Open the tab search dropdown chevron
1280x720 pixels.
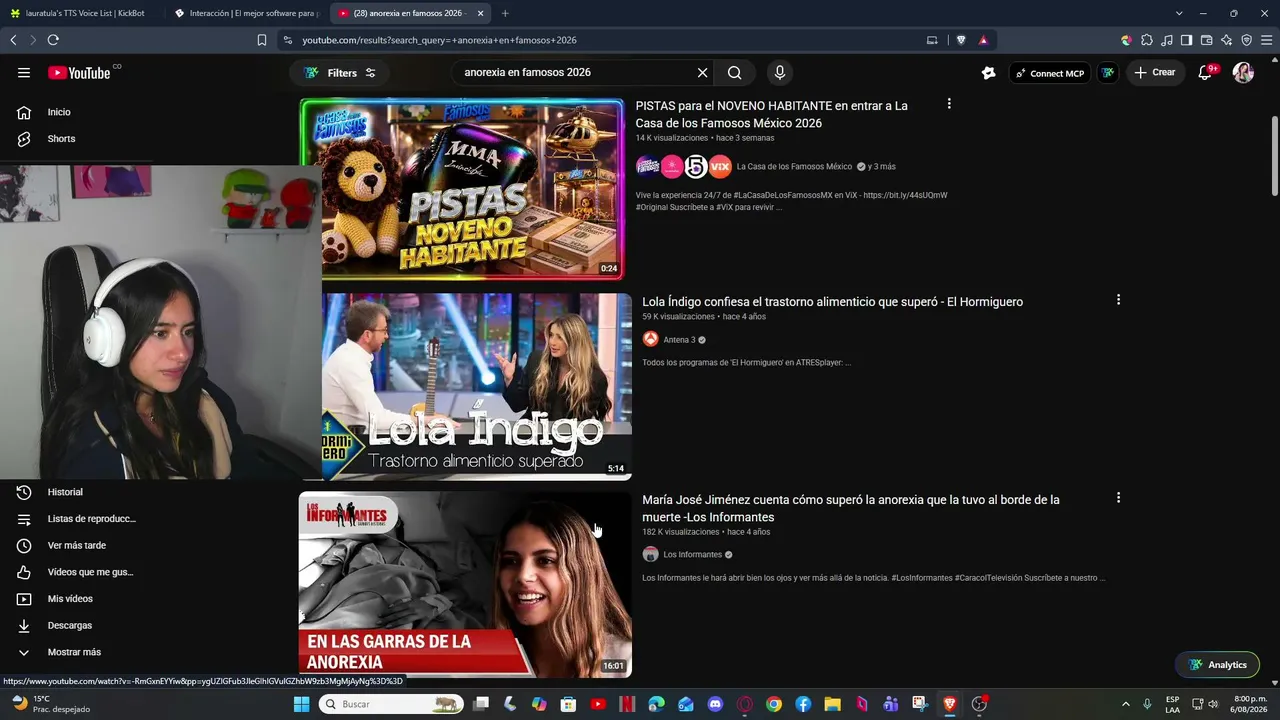coord(1179,13)
